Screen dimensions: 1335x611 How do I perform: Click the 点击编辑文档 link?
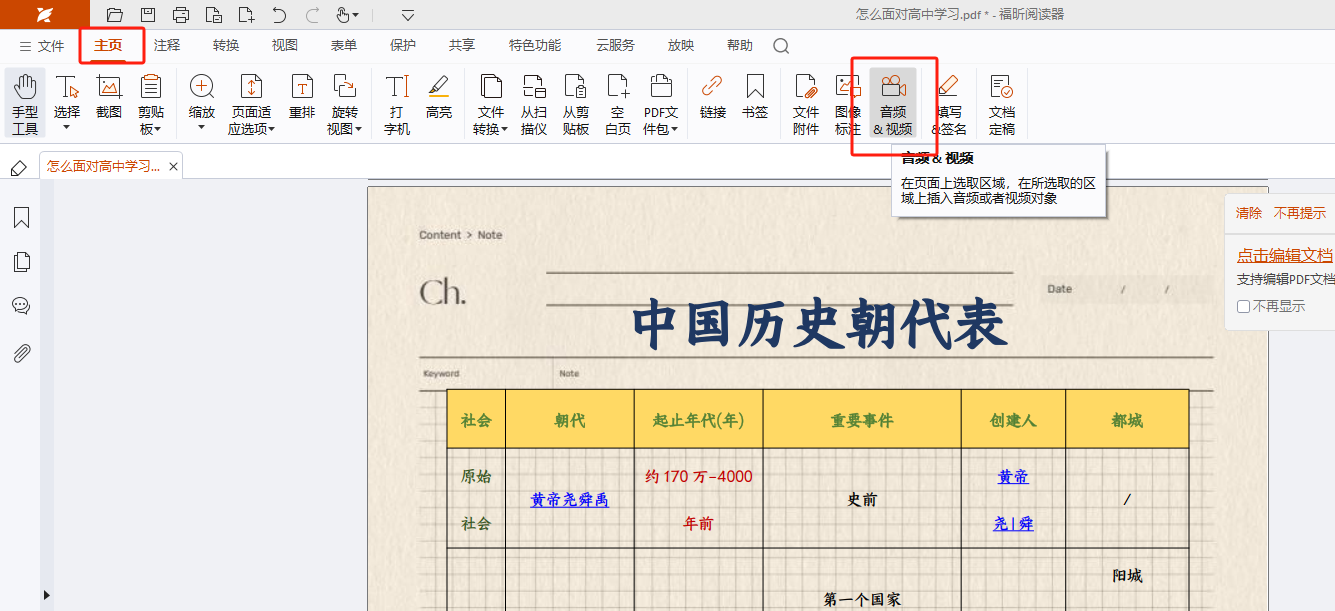(x=1284, y=255)
